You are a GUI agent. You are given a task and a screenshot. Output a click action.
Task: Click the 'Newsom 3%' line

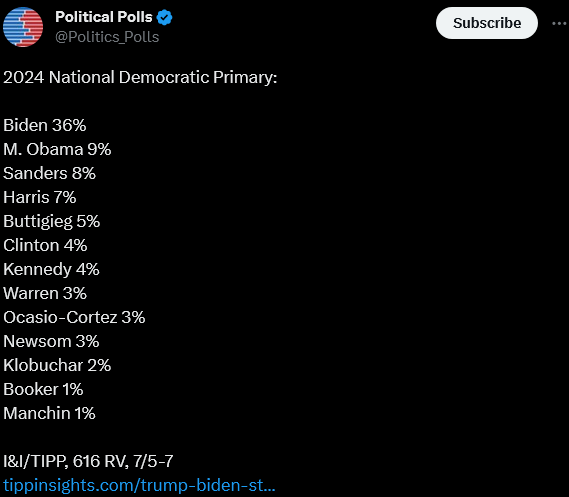(51, 341)
